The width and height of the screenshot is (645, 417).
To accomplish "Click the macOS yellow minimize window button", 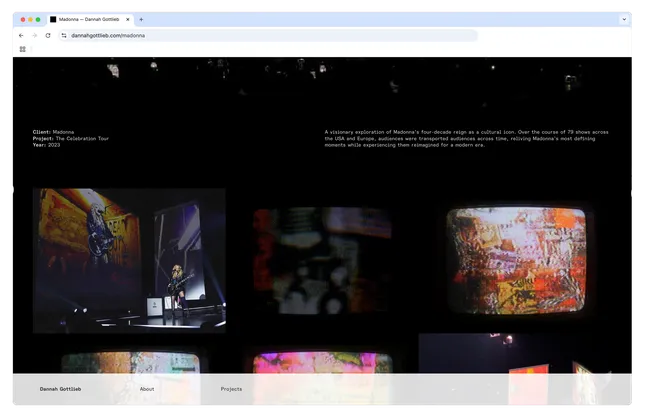I will (30, 19).
